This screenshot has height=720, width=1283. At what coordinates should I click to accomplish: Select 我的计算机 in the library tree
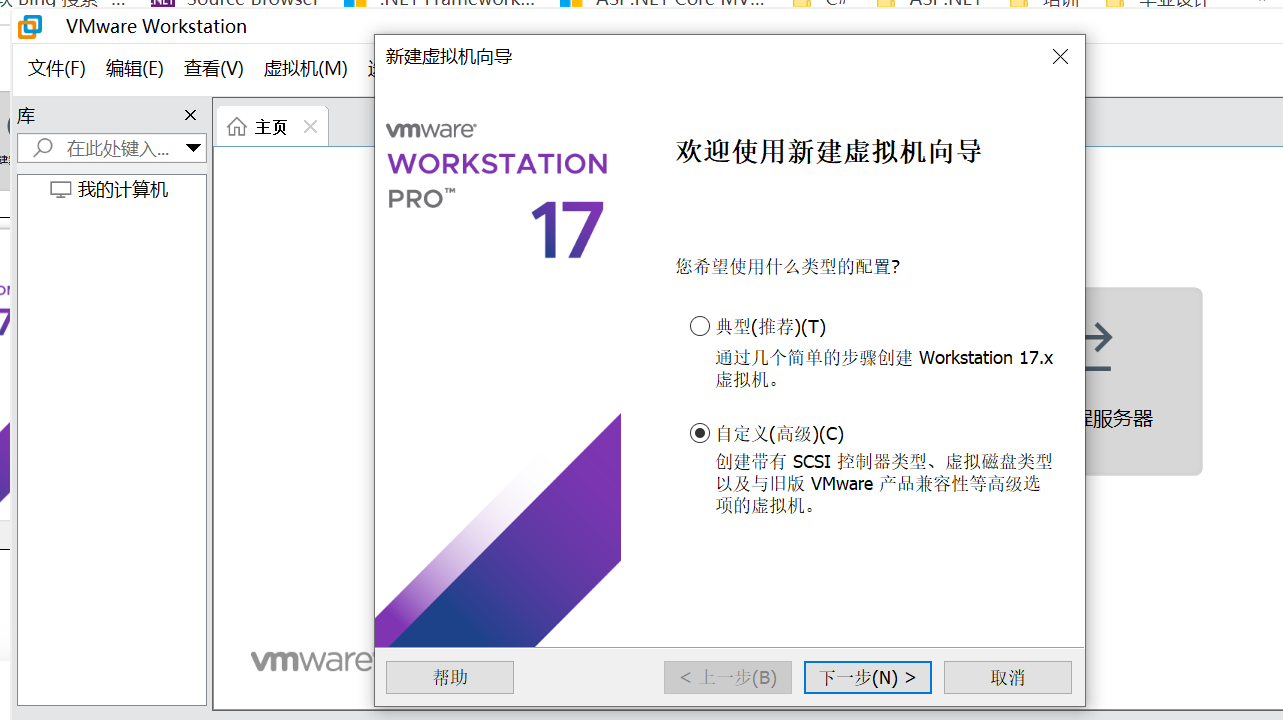coord(123,190)
